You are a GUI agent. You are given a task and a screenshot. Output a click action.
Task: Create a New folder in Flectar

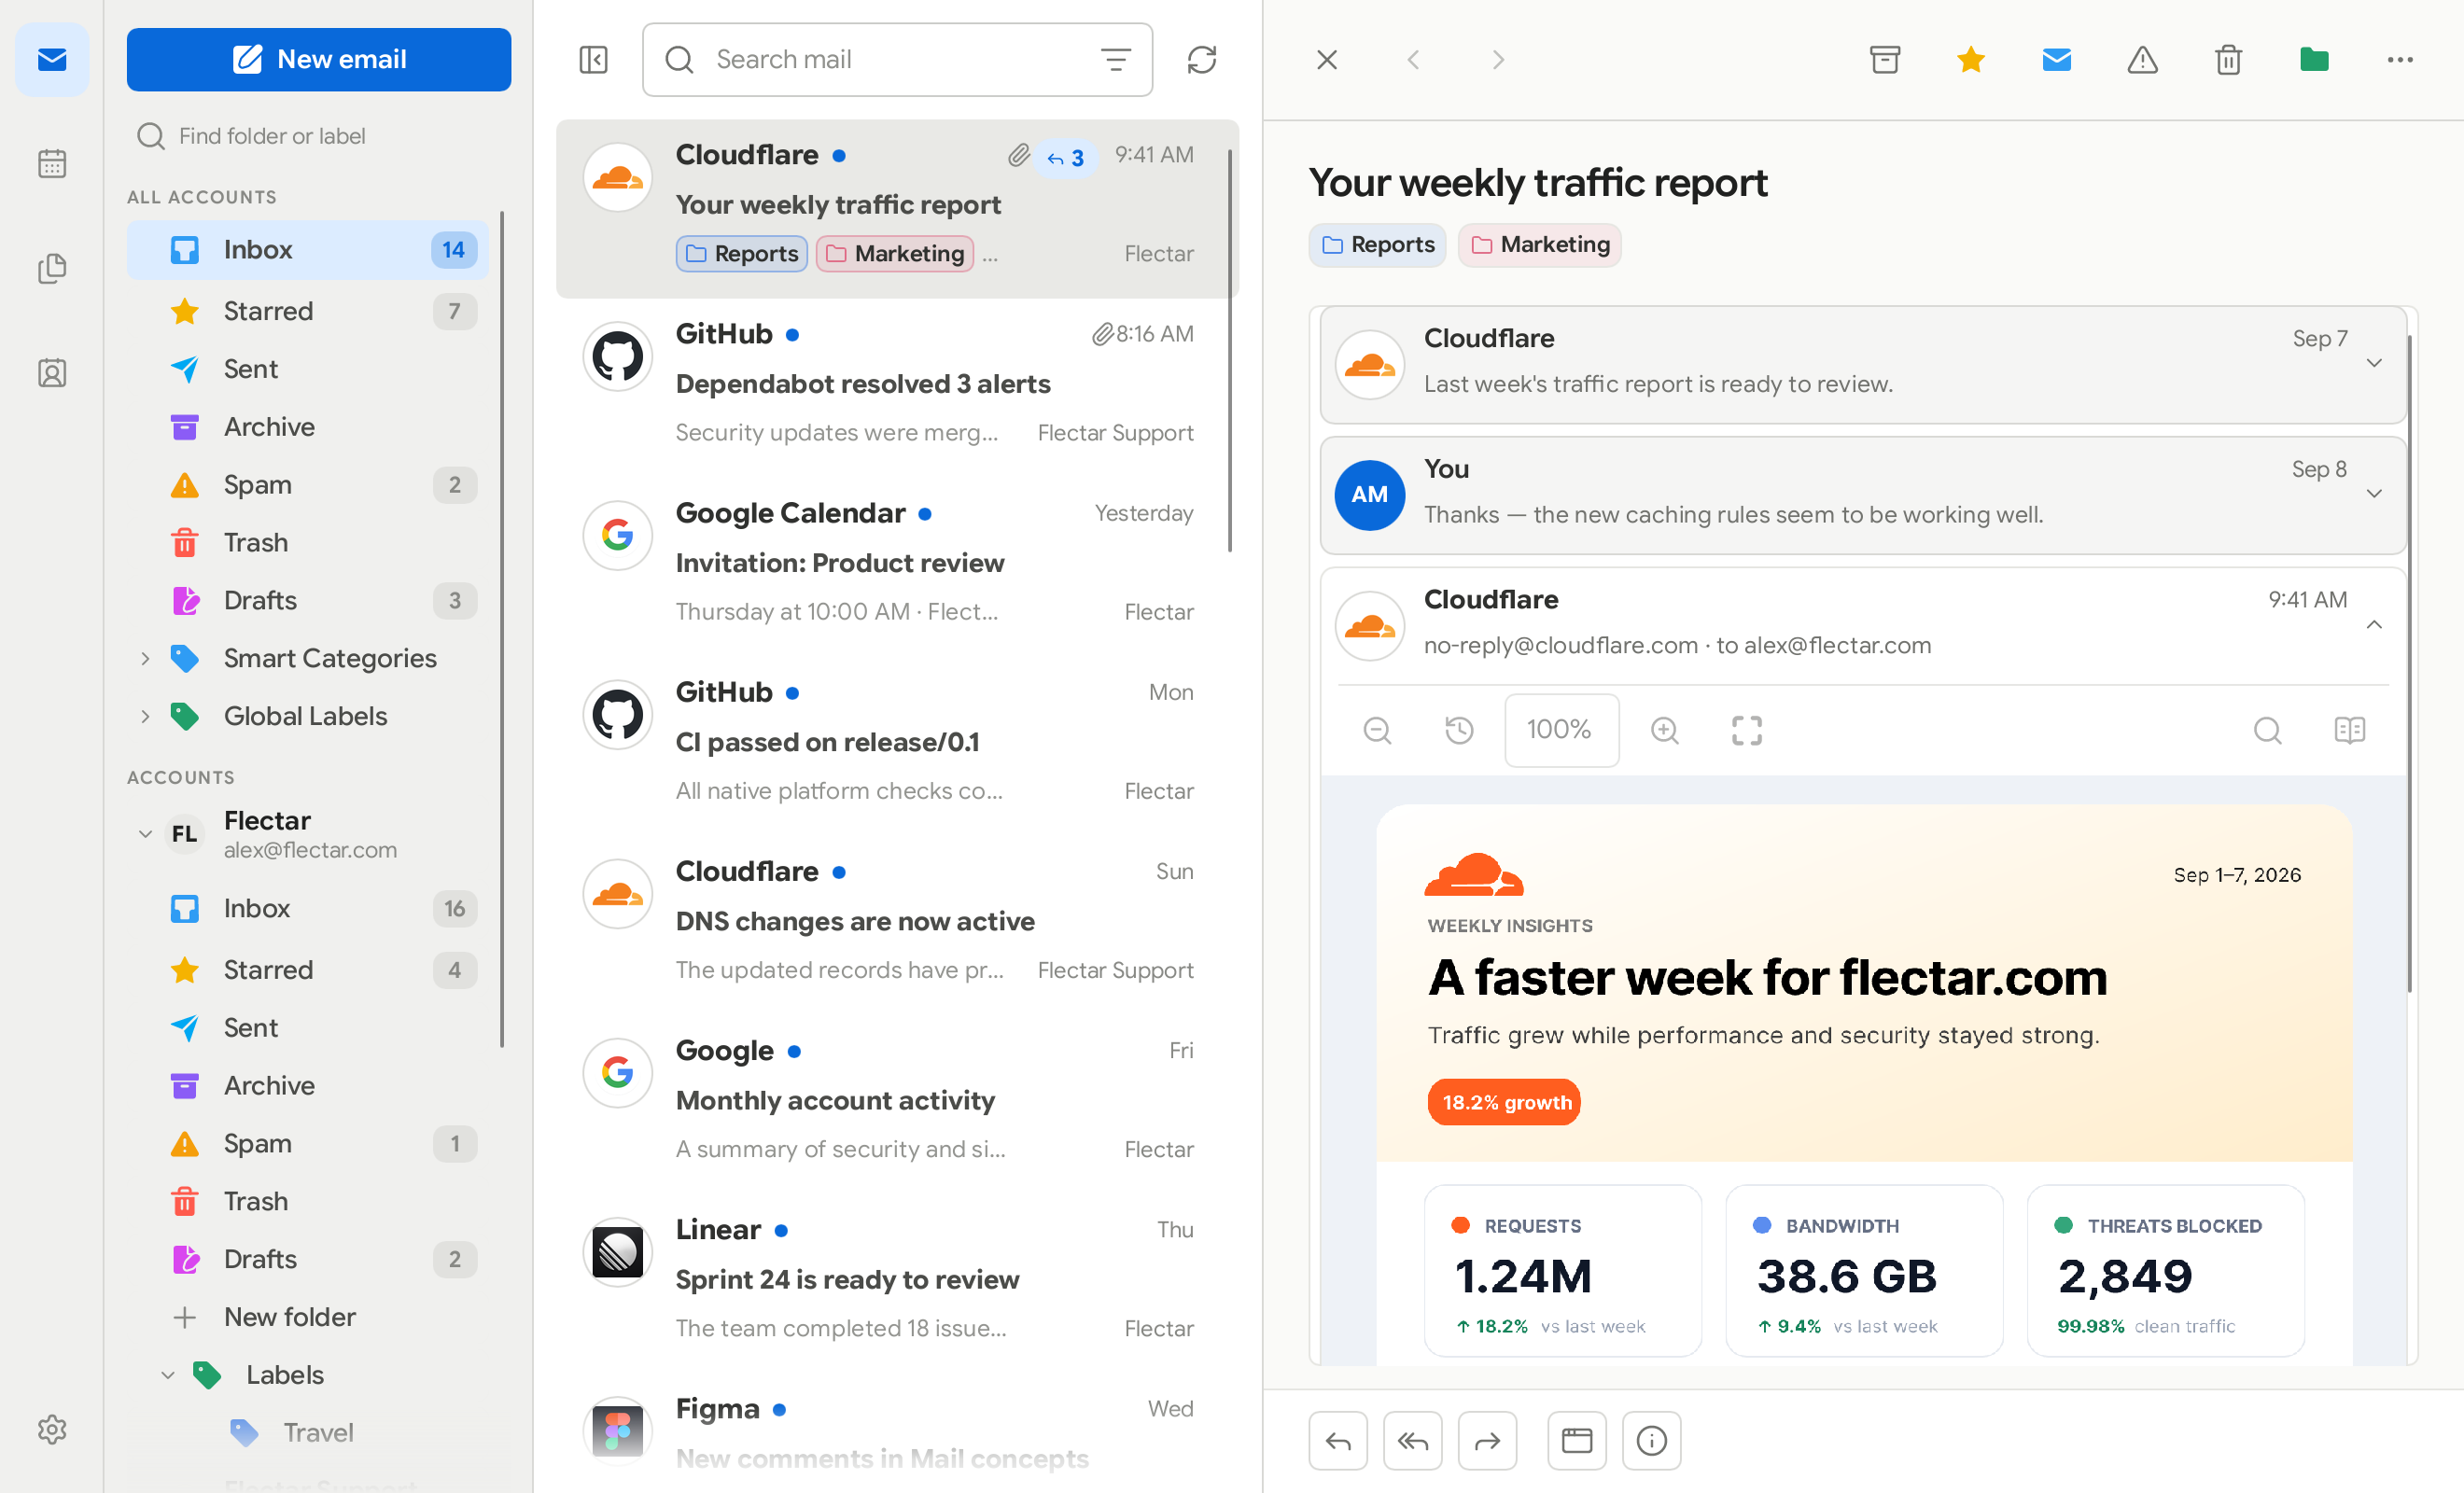tap(308, 1318)
